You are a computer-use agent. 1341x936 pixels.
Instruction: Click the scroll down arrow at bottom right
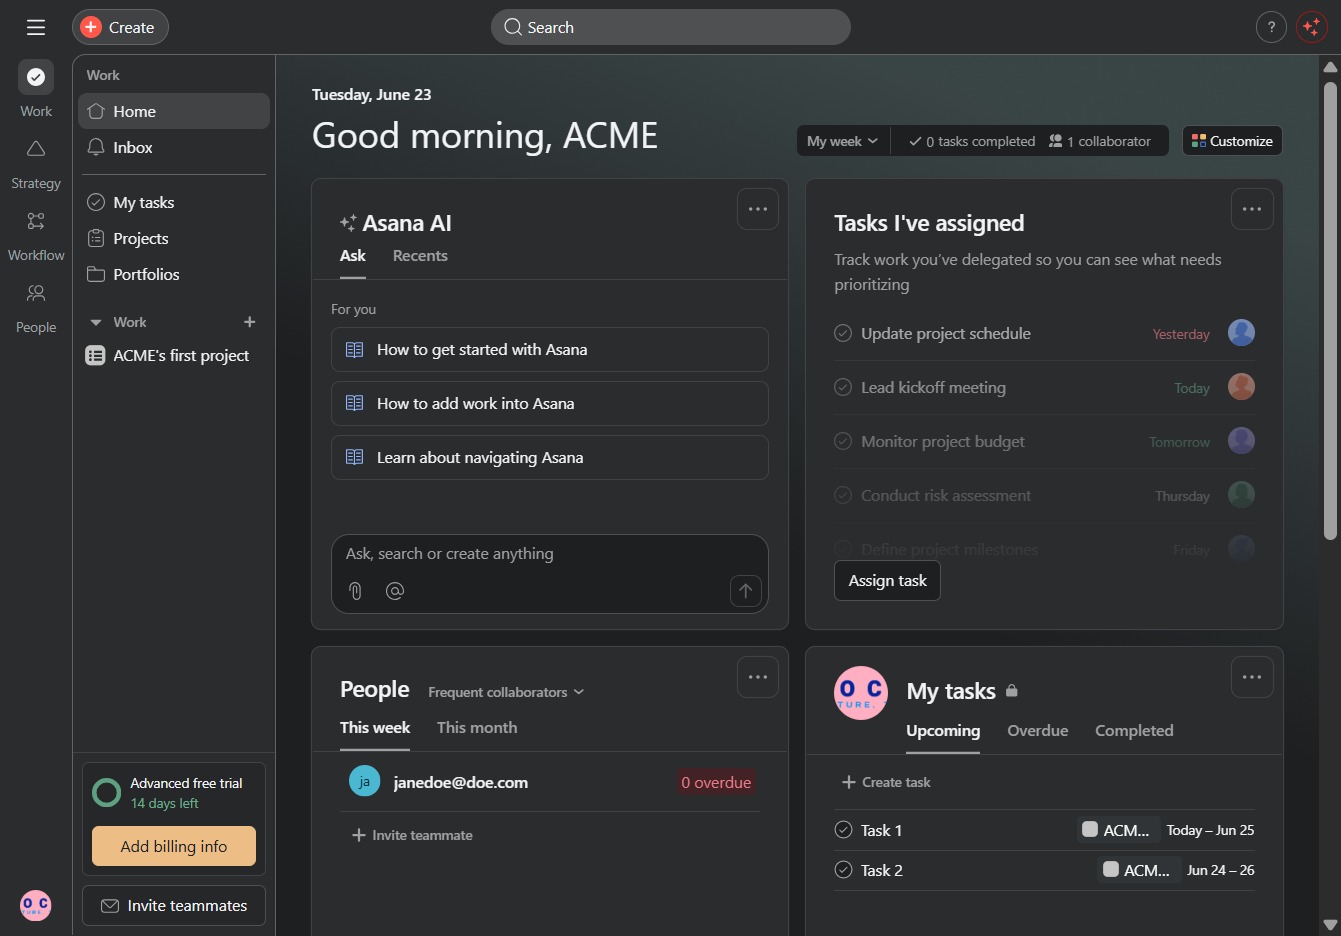tap(1330, 925)
